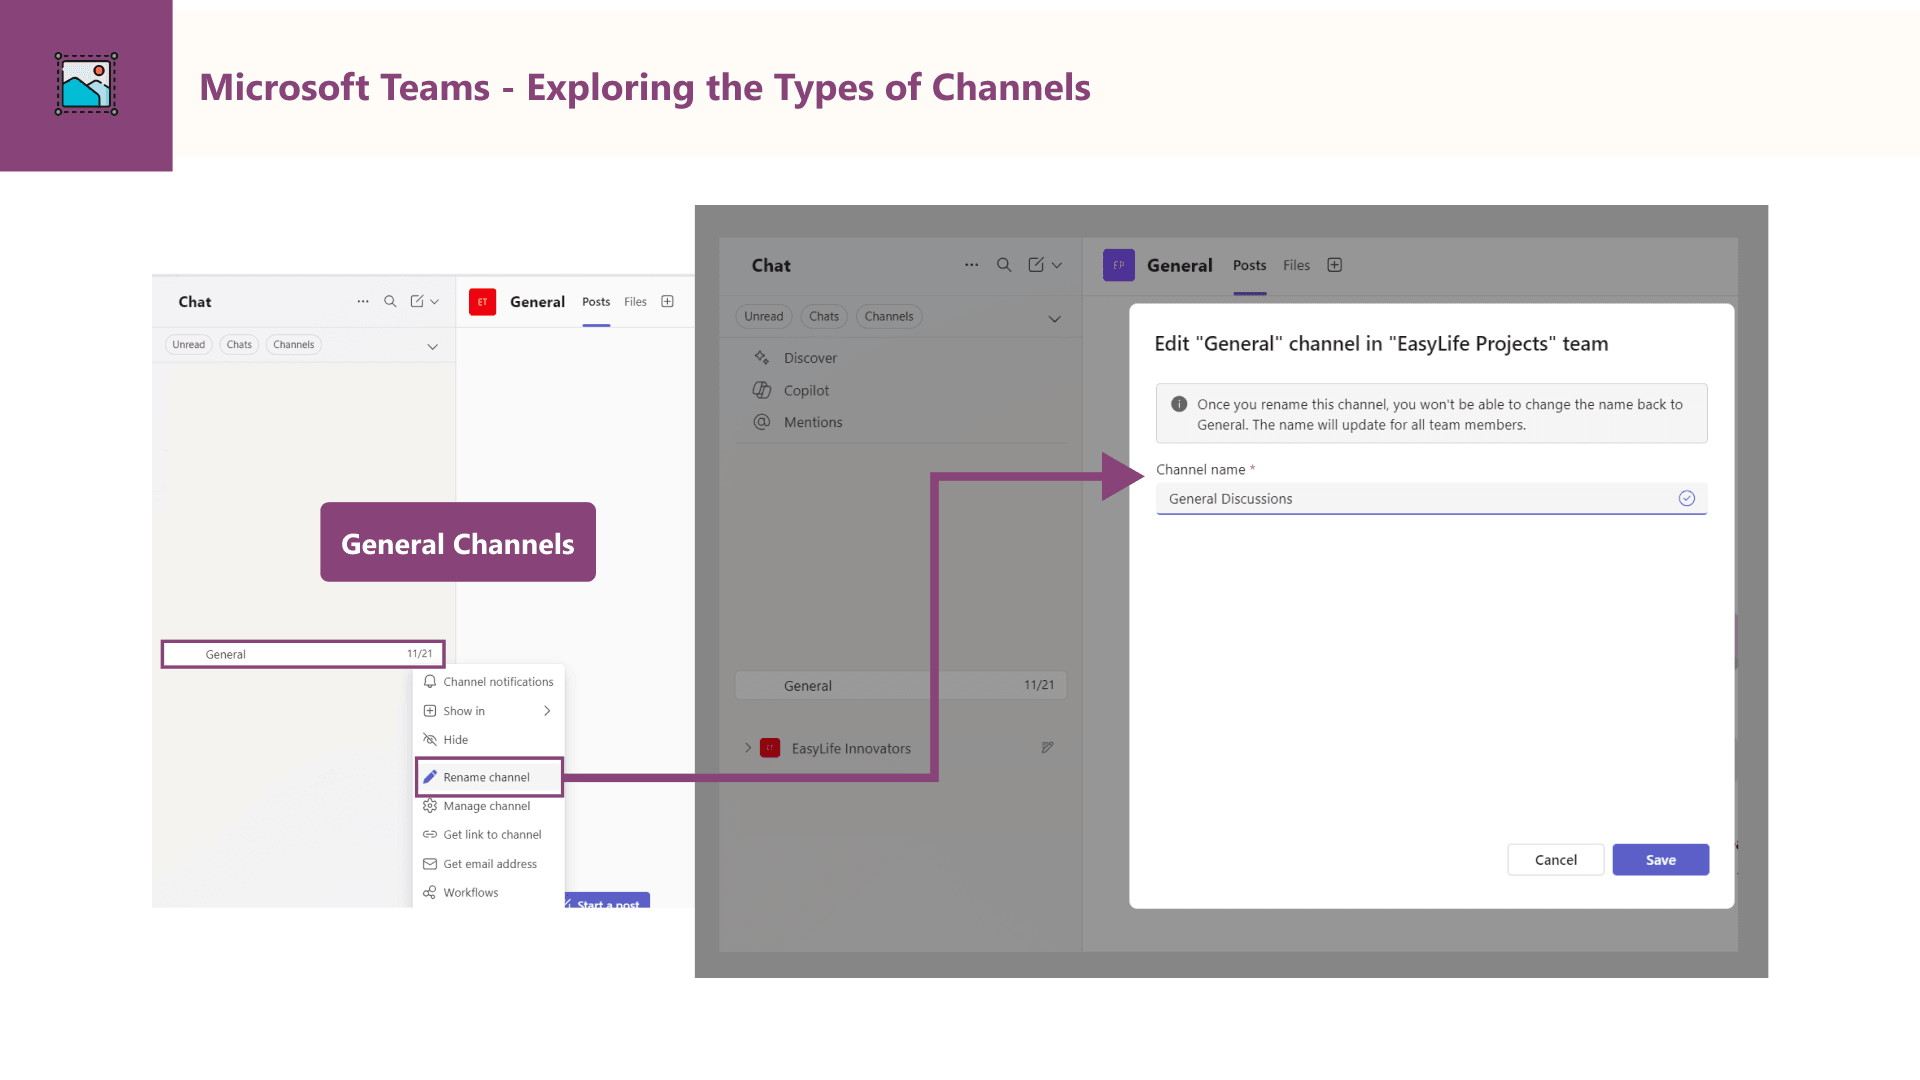Viewport: 1920px width, 1080px height.
Task: Click the Channel name input field
Action: pyautogui.click(x=1420, y=498)
